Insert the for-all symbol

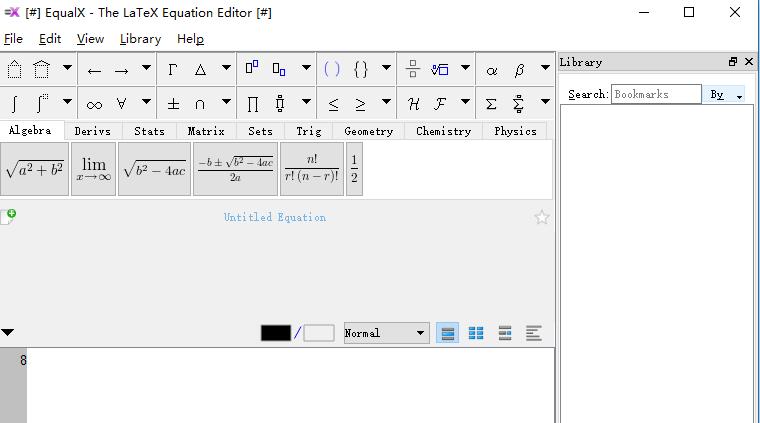point(121,103)
